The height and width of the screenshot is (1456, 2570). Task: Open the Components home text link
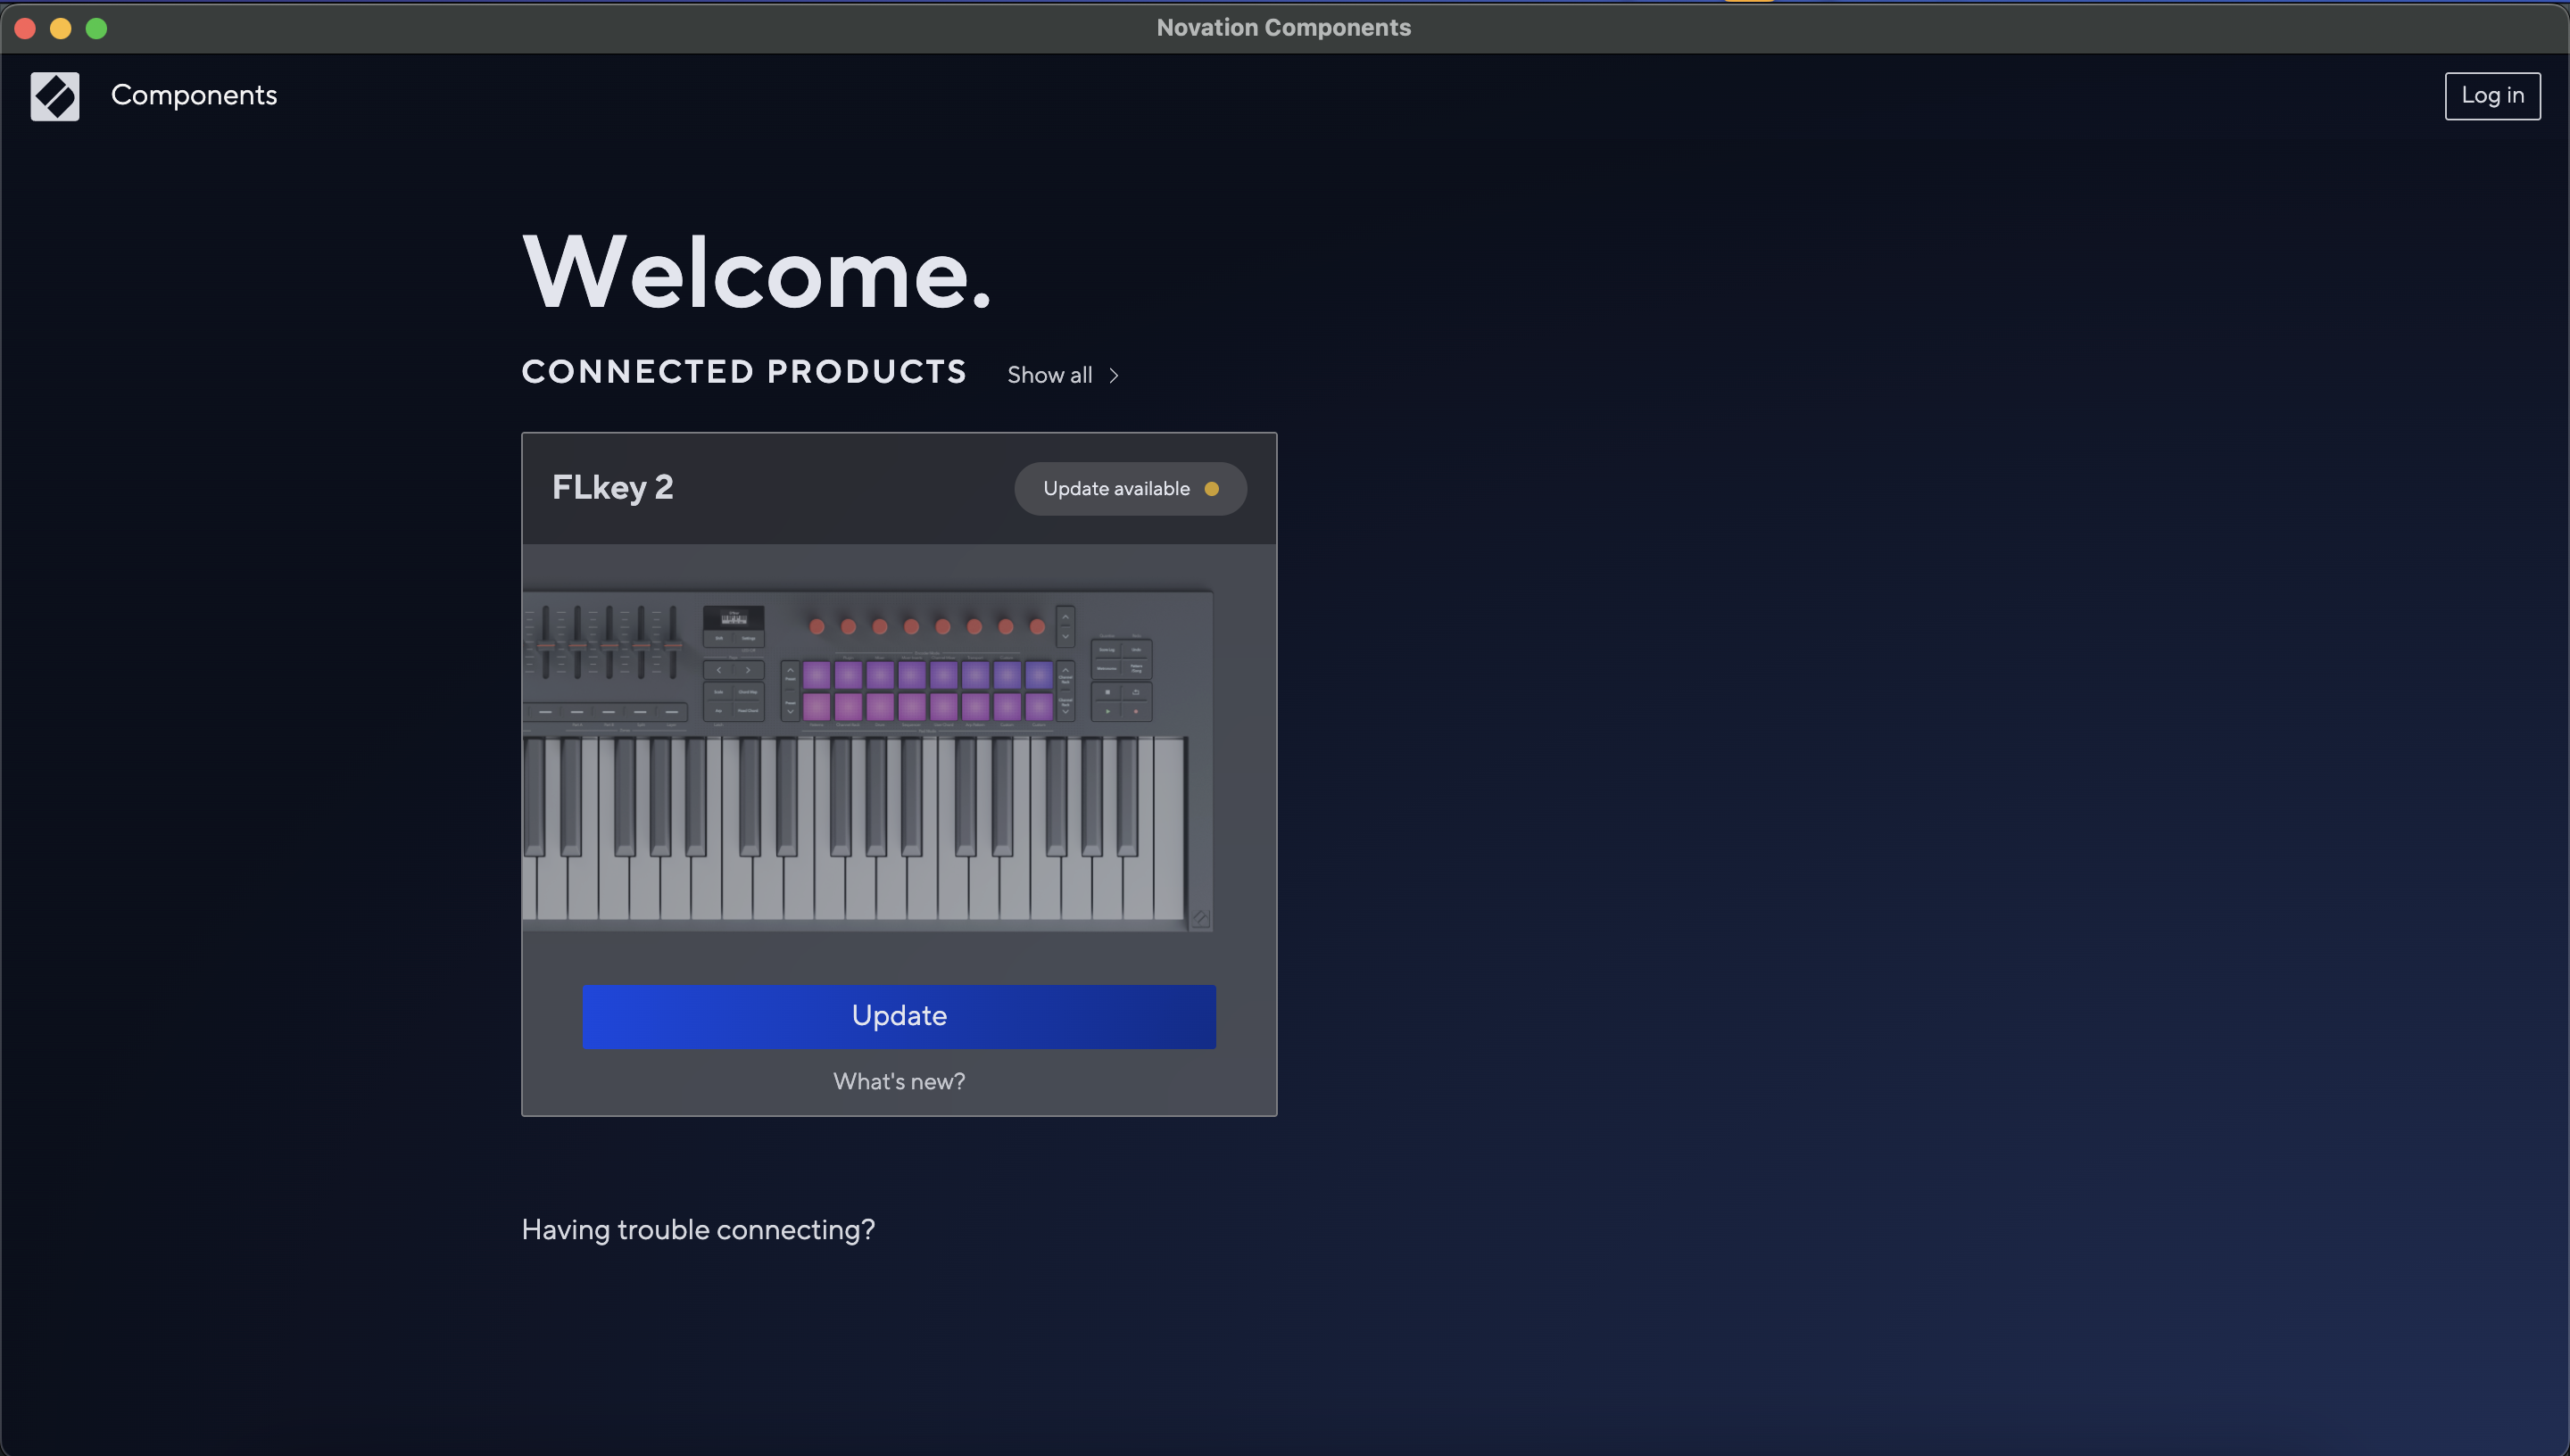pyautogui.click(x=194, y=95)
